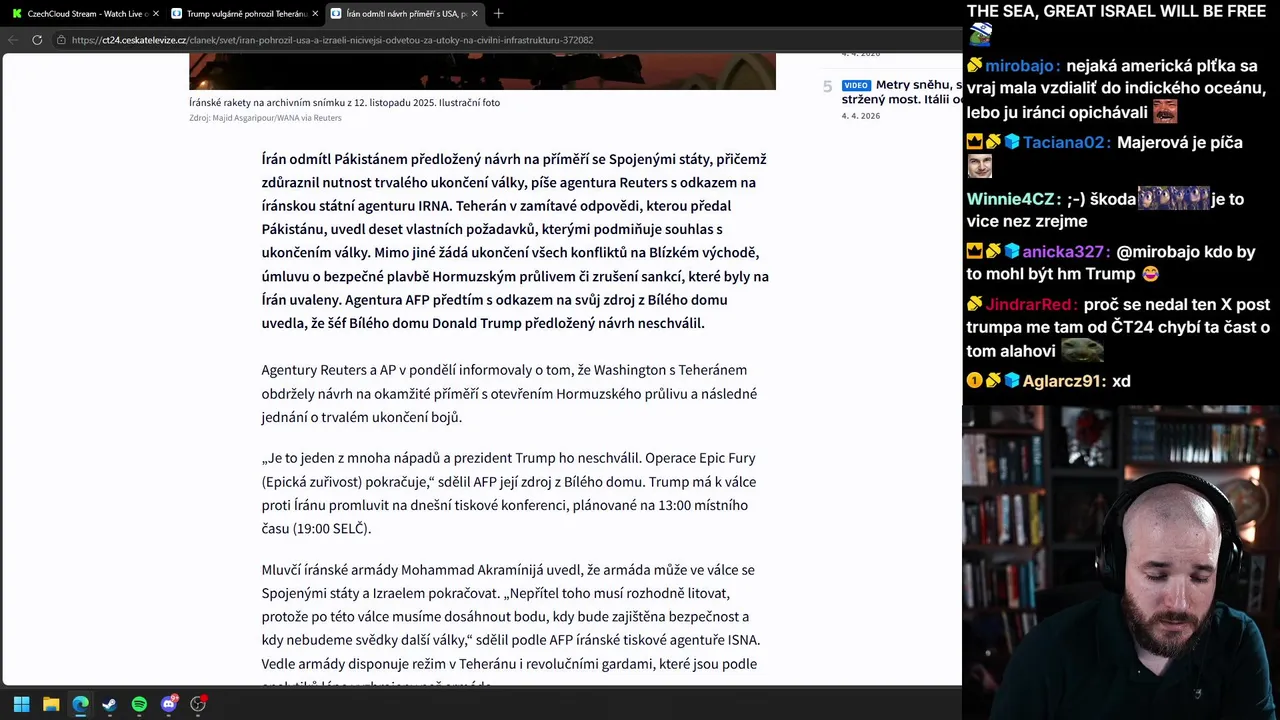Reload the current page

37,40
